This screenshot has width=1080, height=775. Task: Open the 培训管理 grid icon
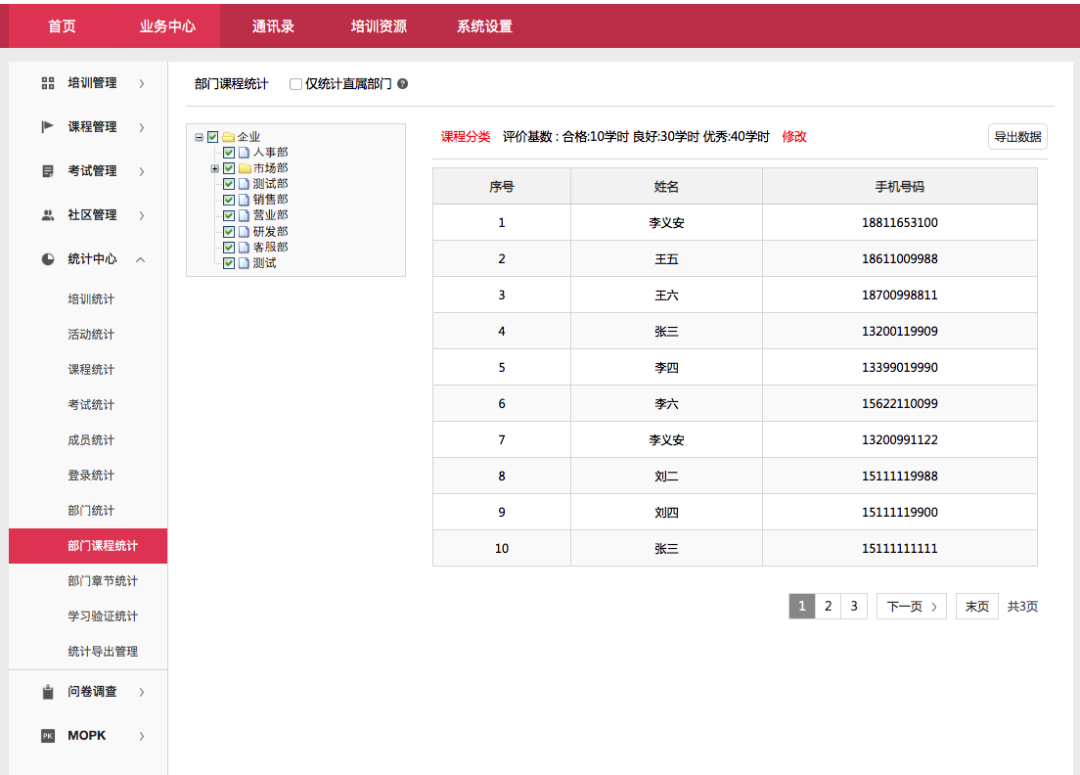tap(47, 83)
